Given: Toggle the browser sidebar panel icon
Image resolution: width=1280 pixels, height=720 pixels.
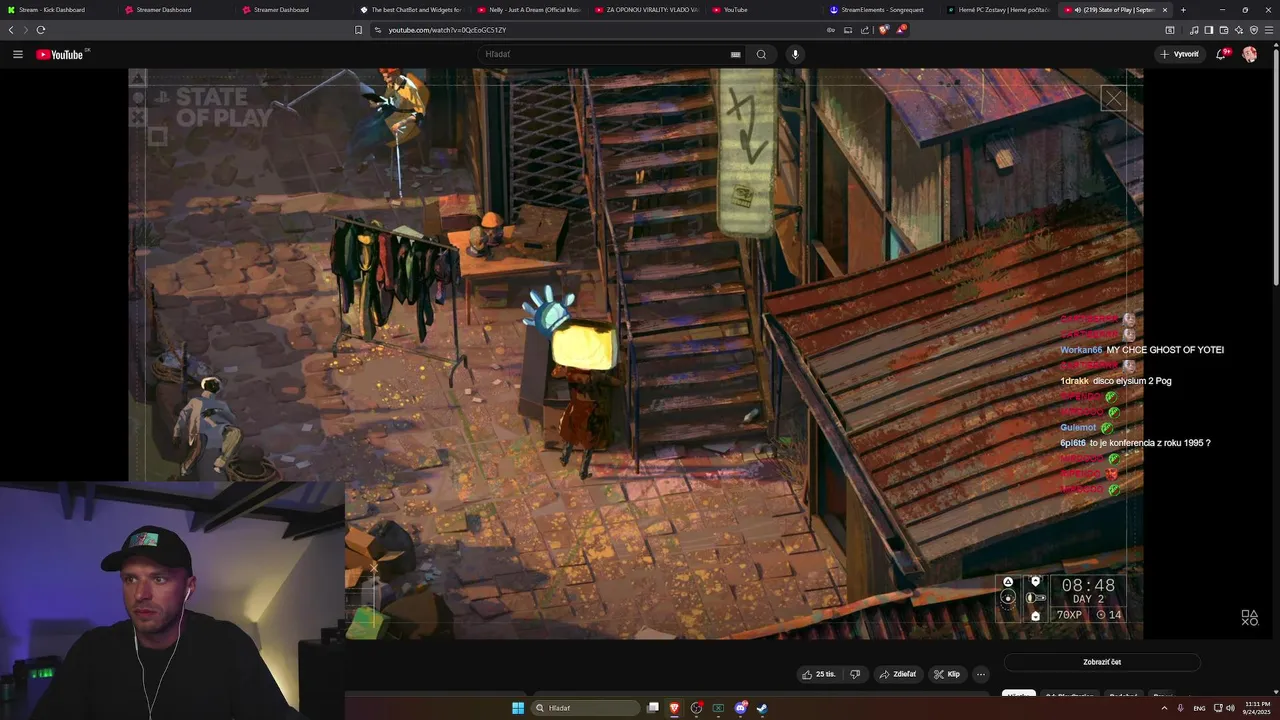Looking at the screenshot, I should click(x=1208, y=30).
